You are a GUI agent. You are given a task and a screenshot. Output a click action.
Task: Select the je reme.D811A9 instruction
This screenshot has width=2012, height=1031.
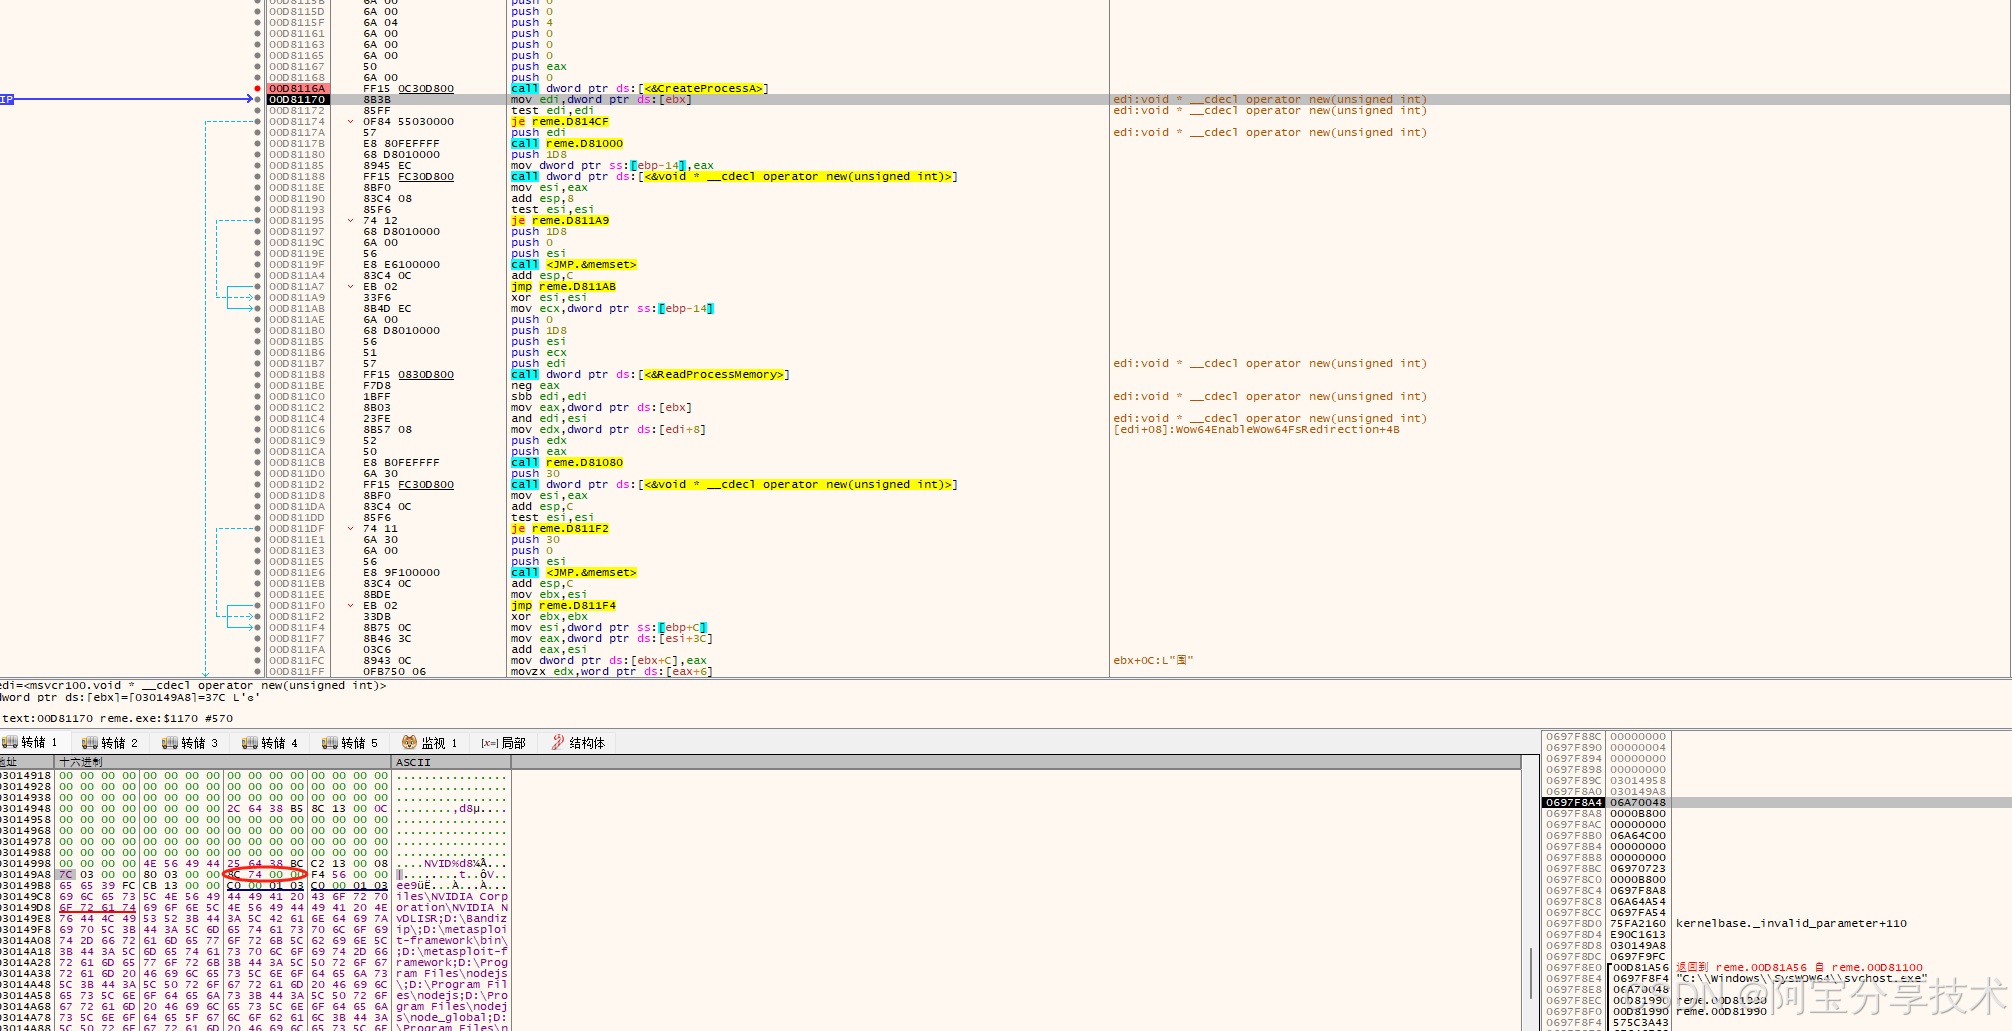pyautogui.click(x=559, y=221)
